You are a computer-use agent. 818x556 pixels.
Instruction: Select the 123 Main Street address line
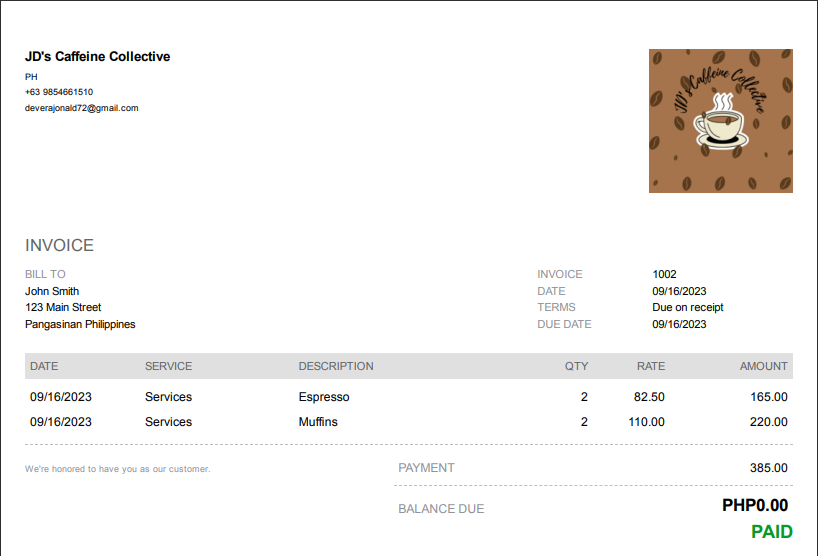[63, 307]
